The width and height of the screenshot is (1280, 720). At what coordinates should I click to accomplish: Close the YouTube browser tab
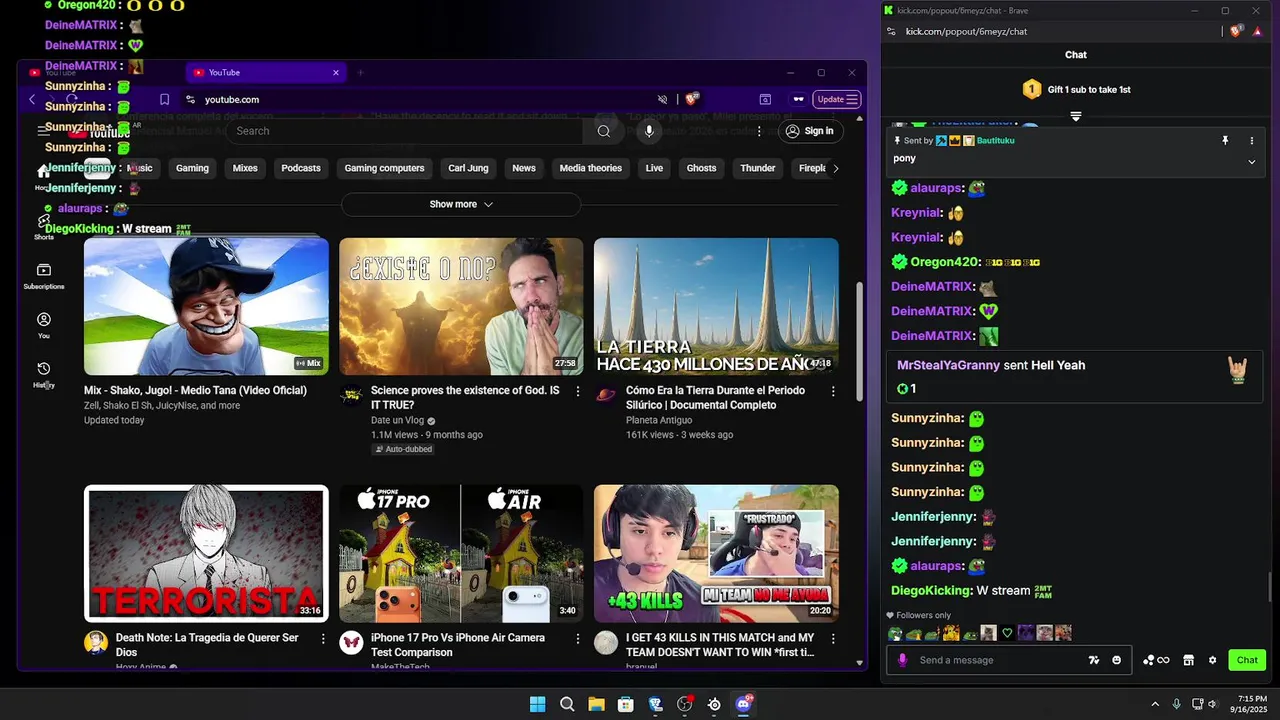(x=336, y=72)
